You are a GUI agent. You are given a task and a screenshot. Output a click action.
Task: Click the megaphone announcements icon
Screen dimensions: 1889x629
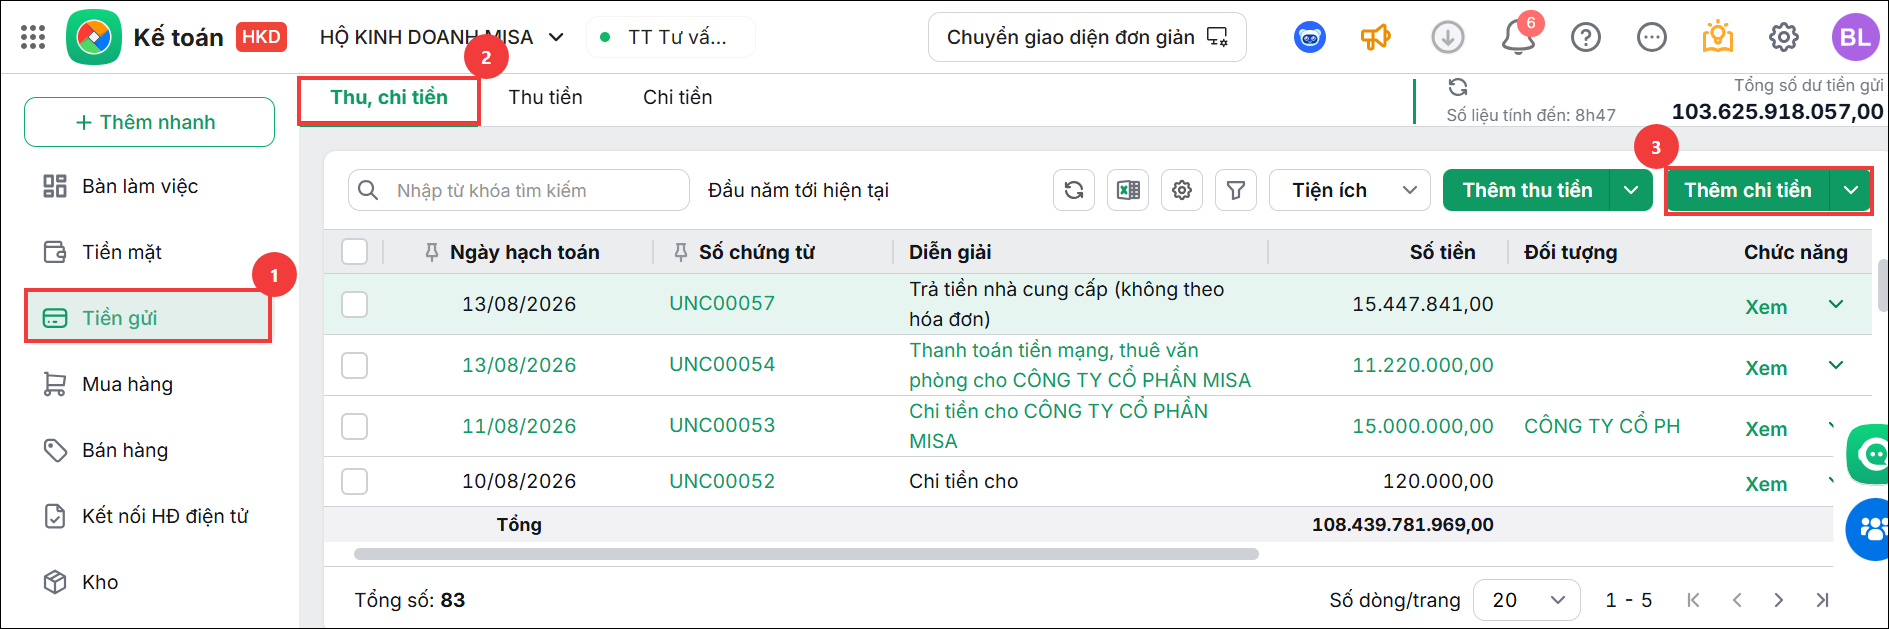tap(1376, 37)
